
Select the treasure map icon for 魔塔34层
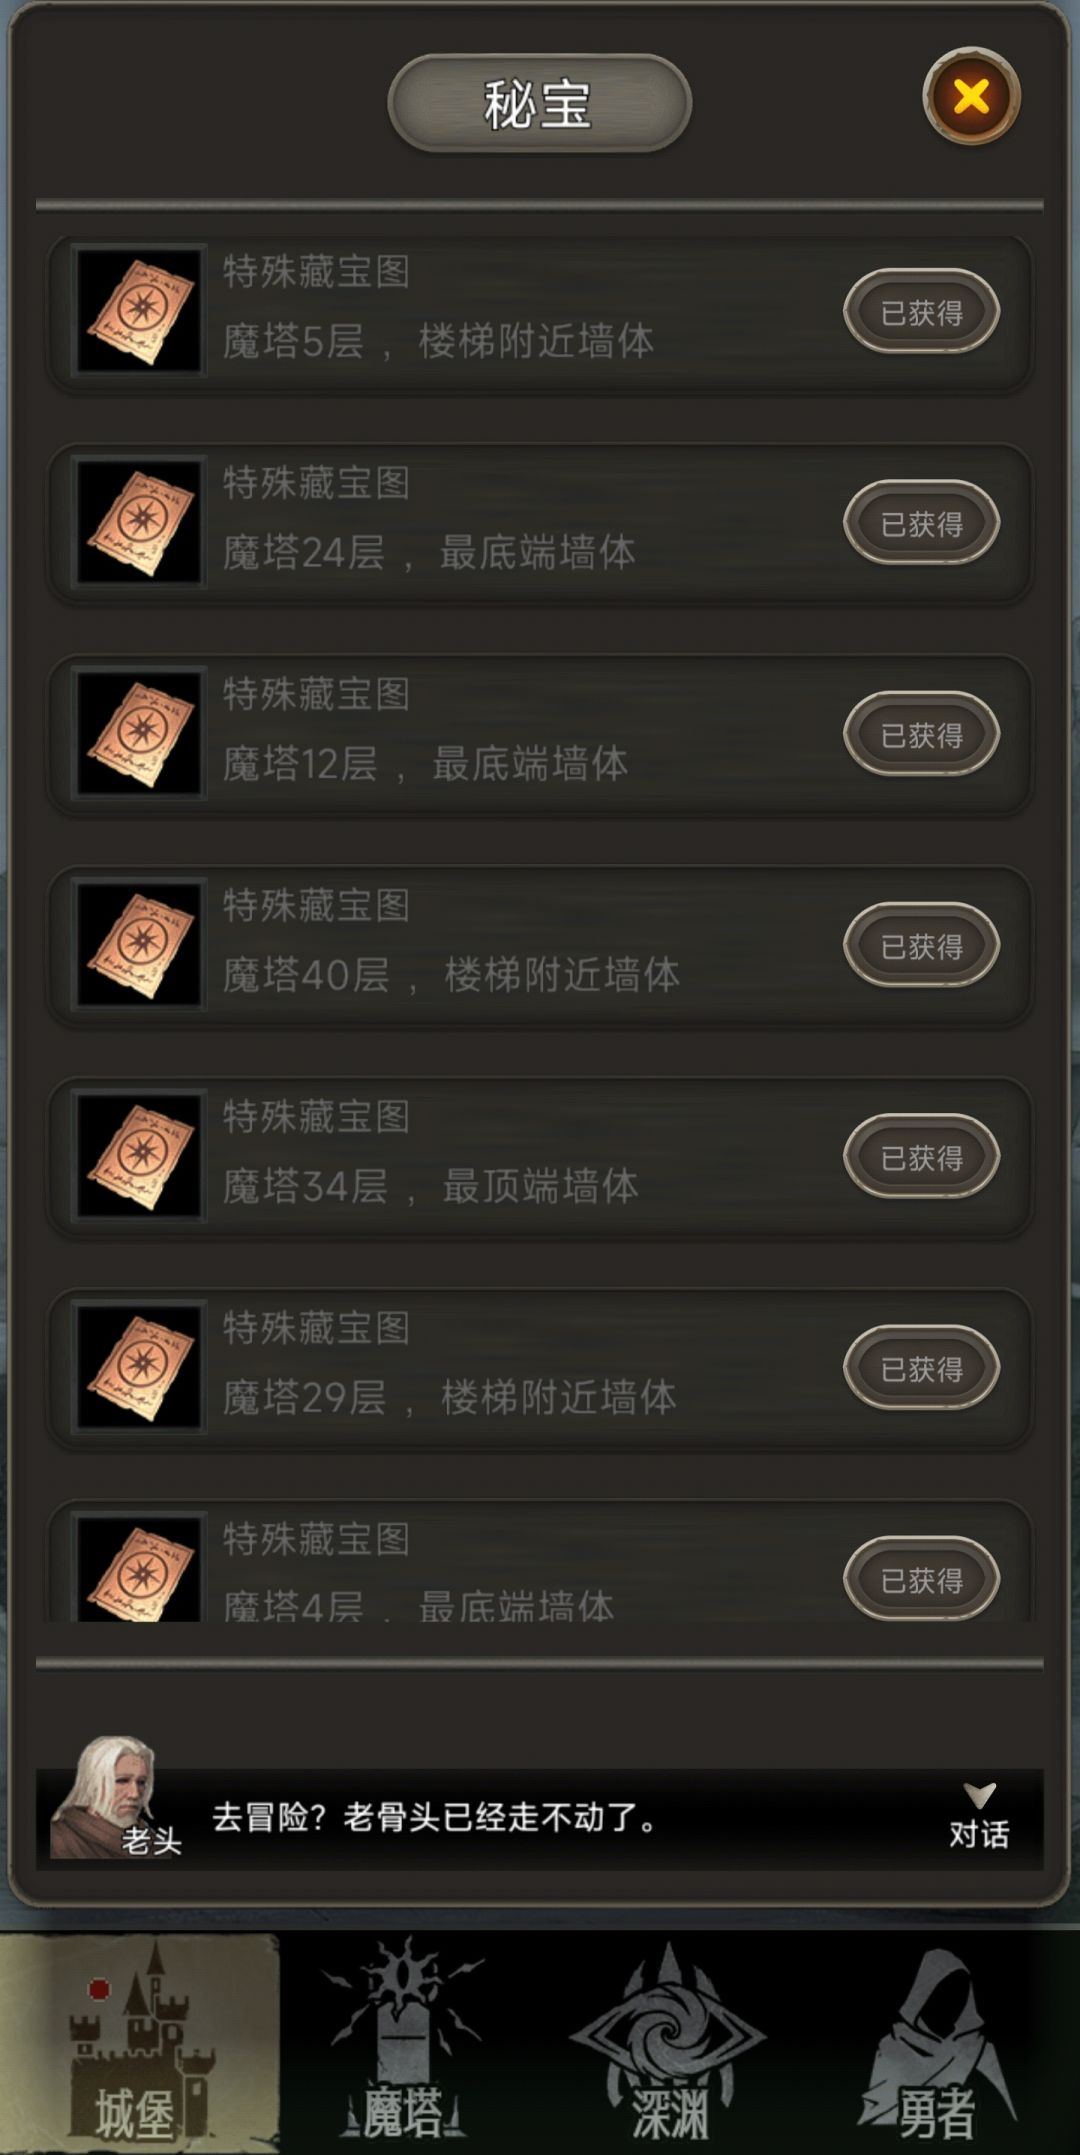tap(139, 1156)
